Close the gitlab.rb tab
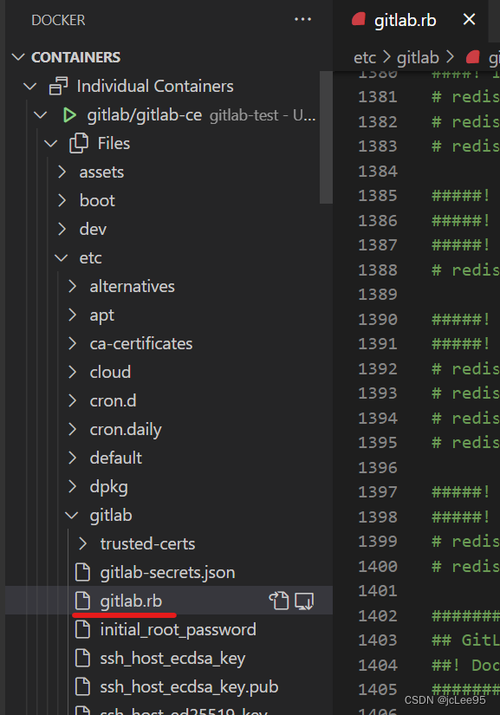The height and width of the screenshot is (715, 500). coord(469,19)
